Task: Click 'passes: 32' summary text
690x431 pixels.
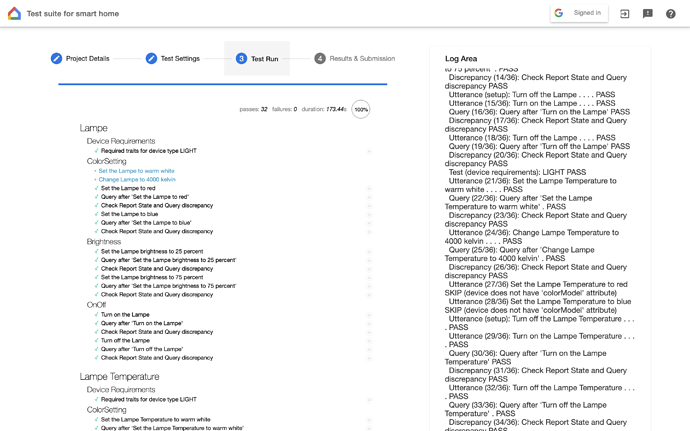Action: [x=253, y=109]
